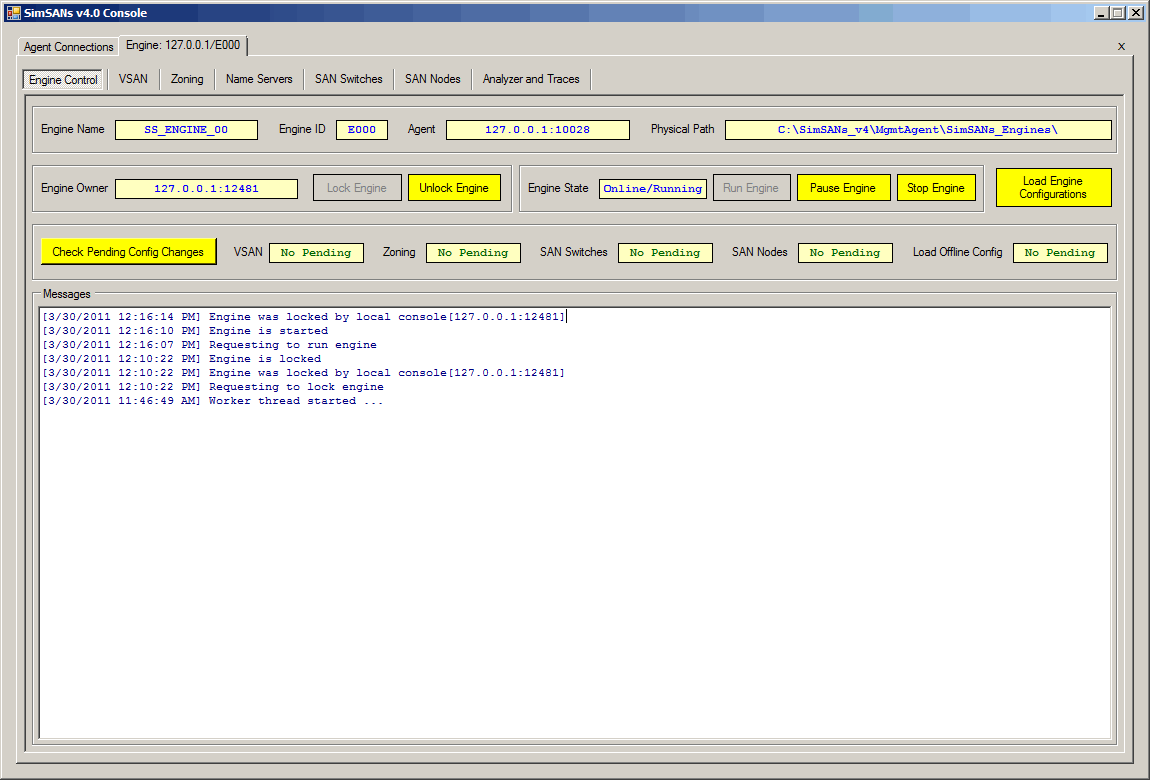
Task: Open the SAN Nodes tab
Action: (432, 79)
